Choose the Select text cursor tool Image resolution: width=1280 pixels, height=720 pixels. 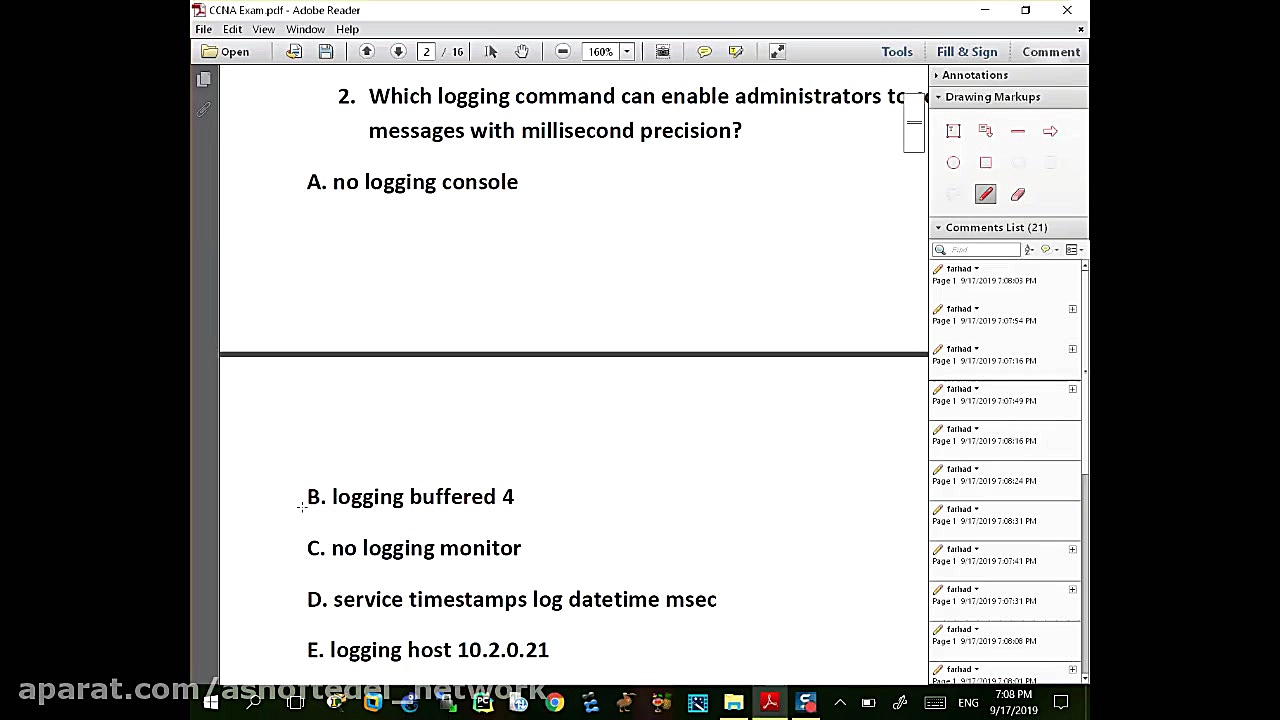[x=490, y=52]
